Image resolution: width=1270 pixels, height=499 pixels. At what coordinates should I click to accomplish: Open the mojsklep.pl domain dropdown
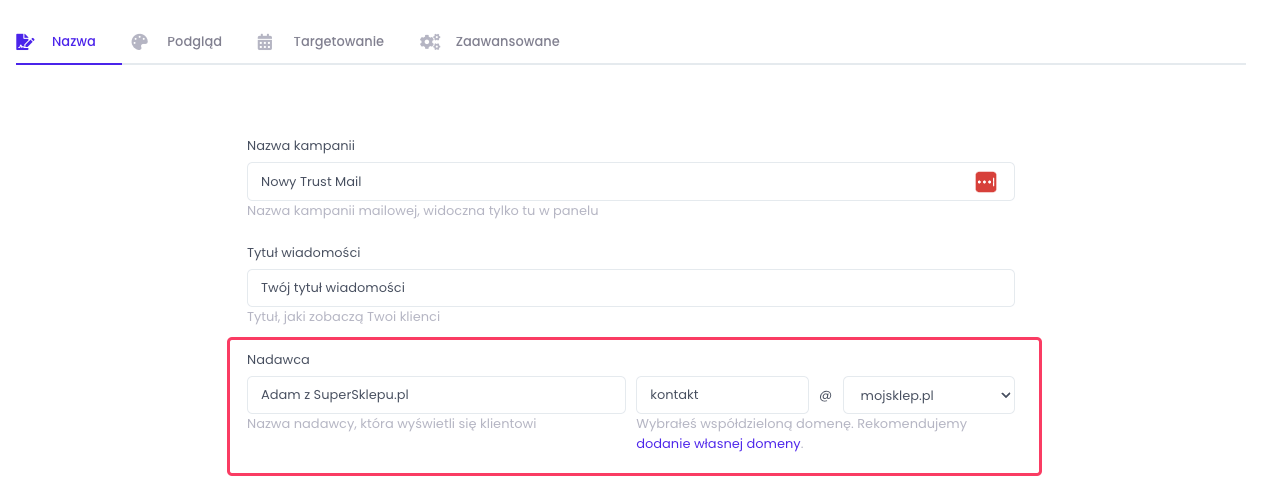click(929, 395)
